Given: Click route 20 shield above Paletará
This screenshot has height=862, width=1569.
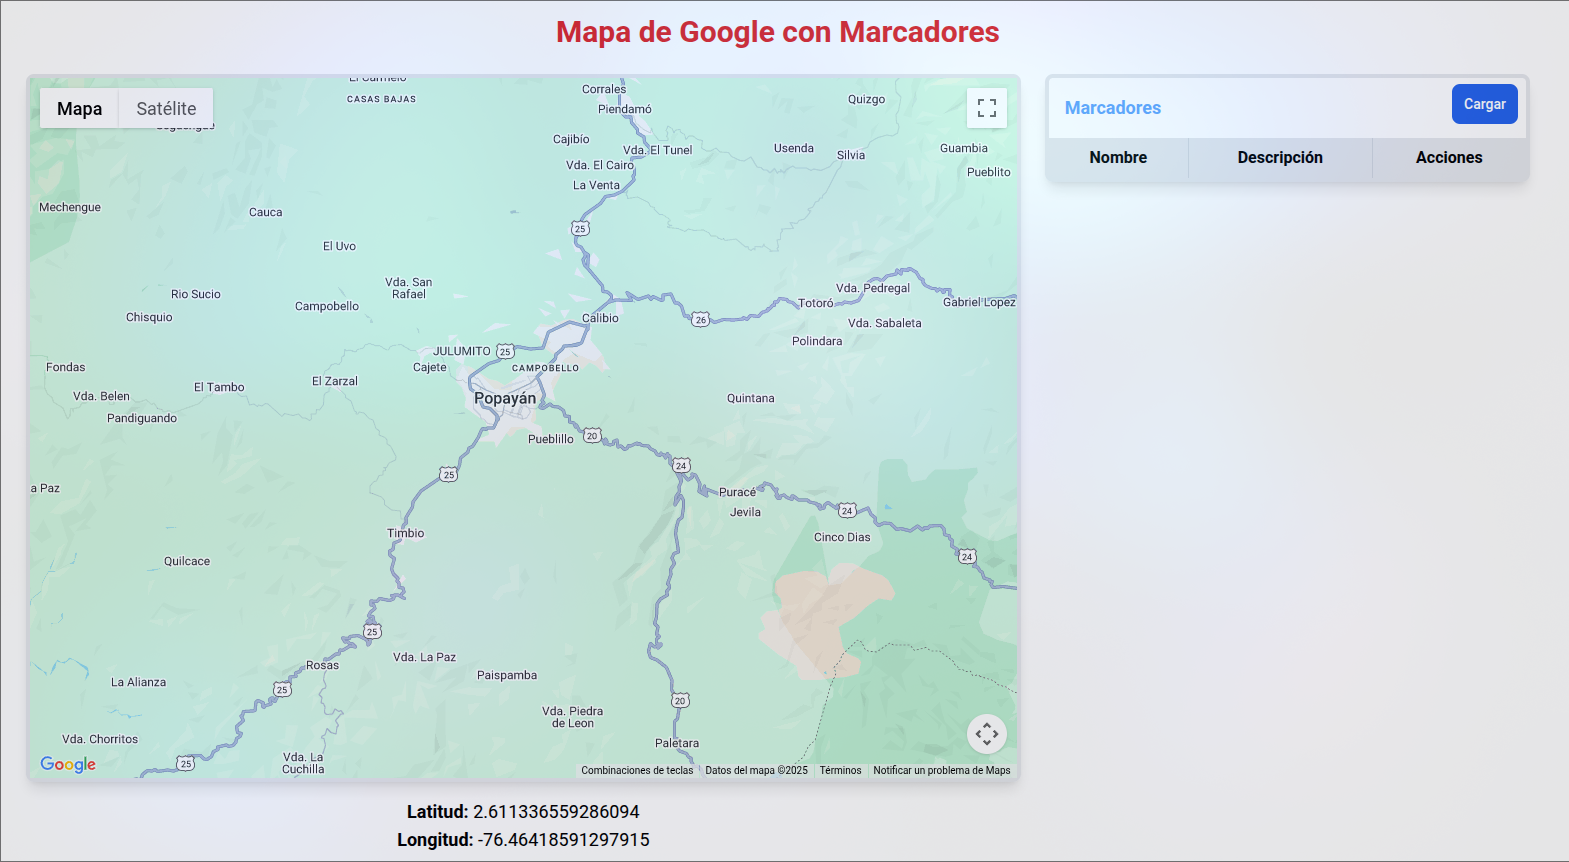Looking at the screenshot, I should 680,700.
